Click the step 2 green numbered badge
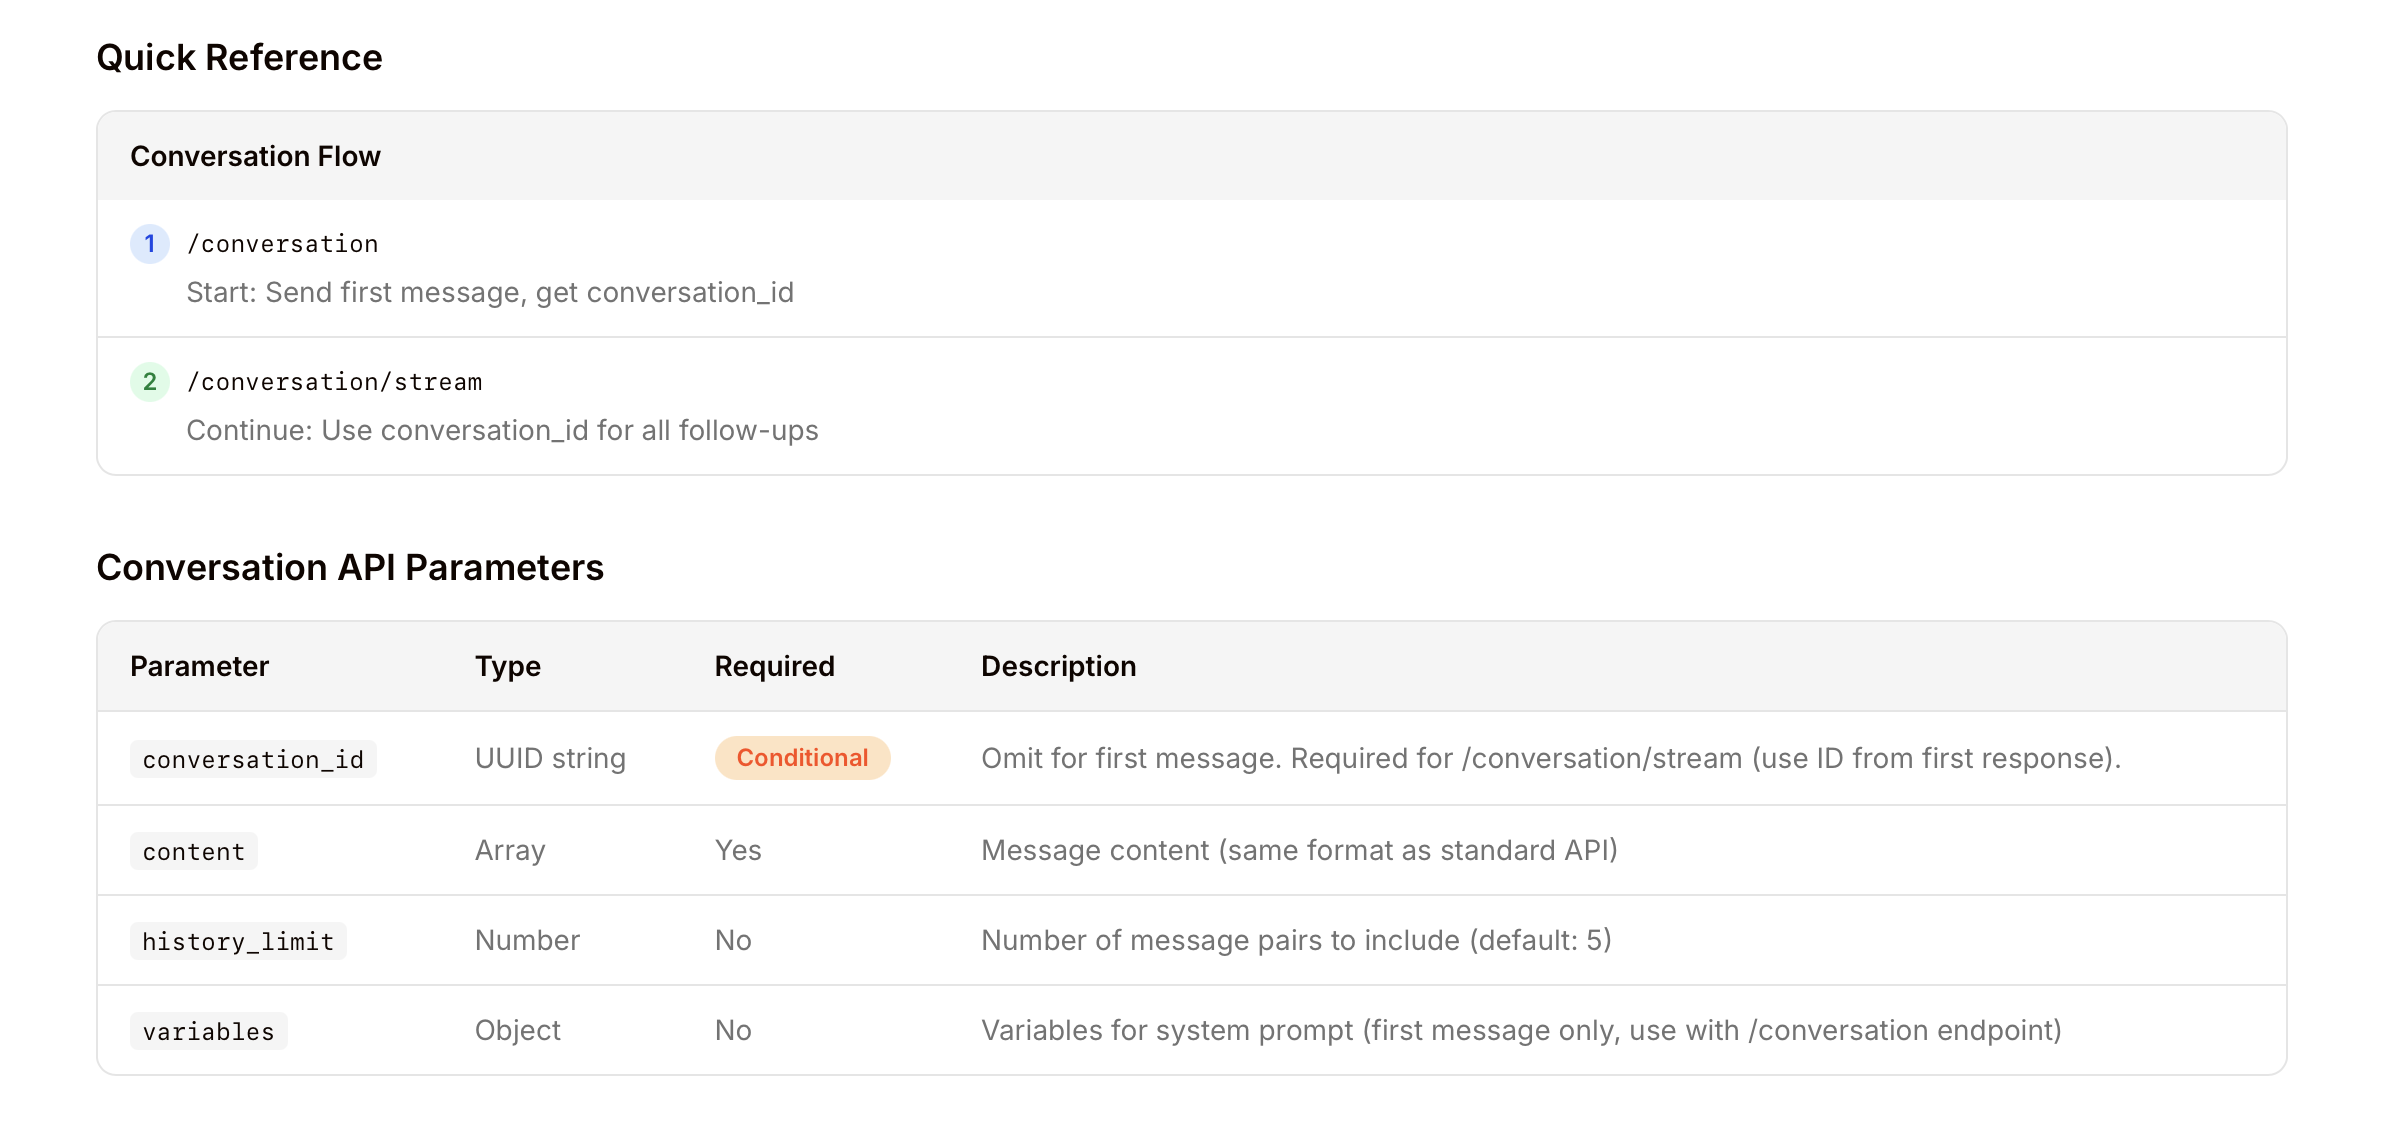 click(149, 381)
